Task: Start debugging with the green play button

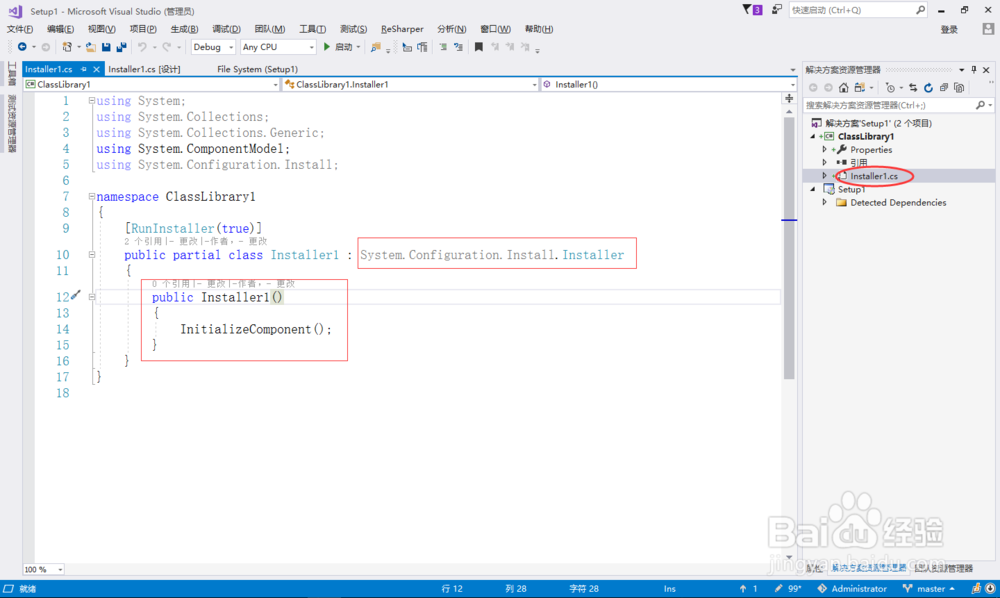Action: click(327, 47)
